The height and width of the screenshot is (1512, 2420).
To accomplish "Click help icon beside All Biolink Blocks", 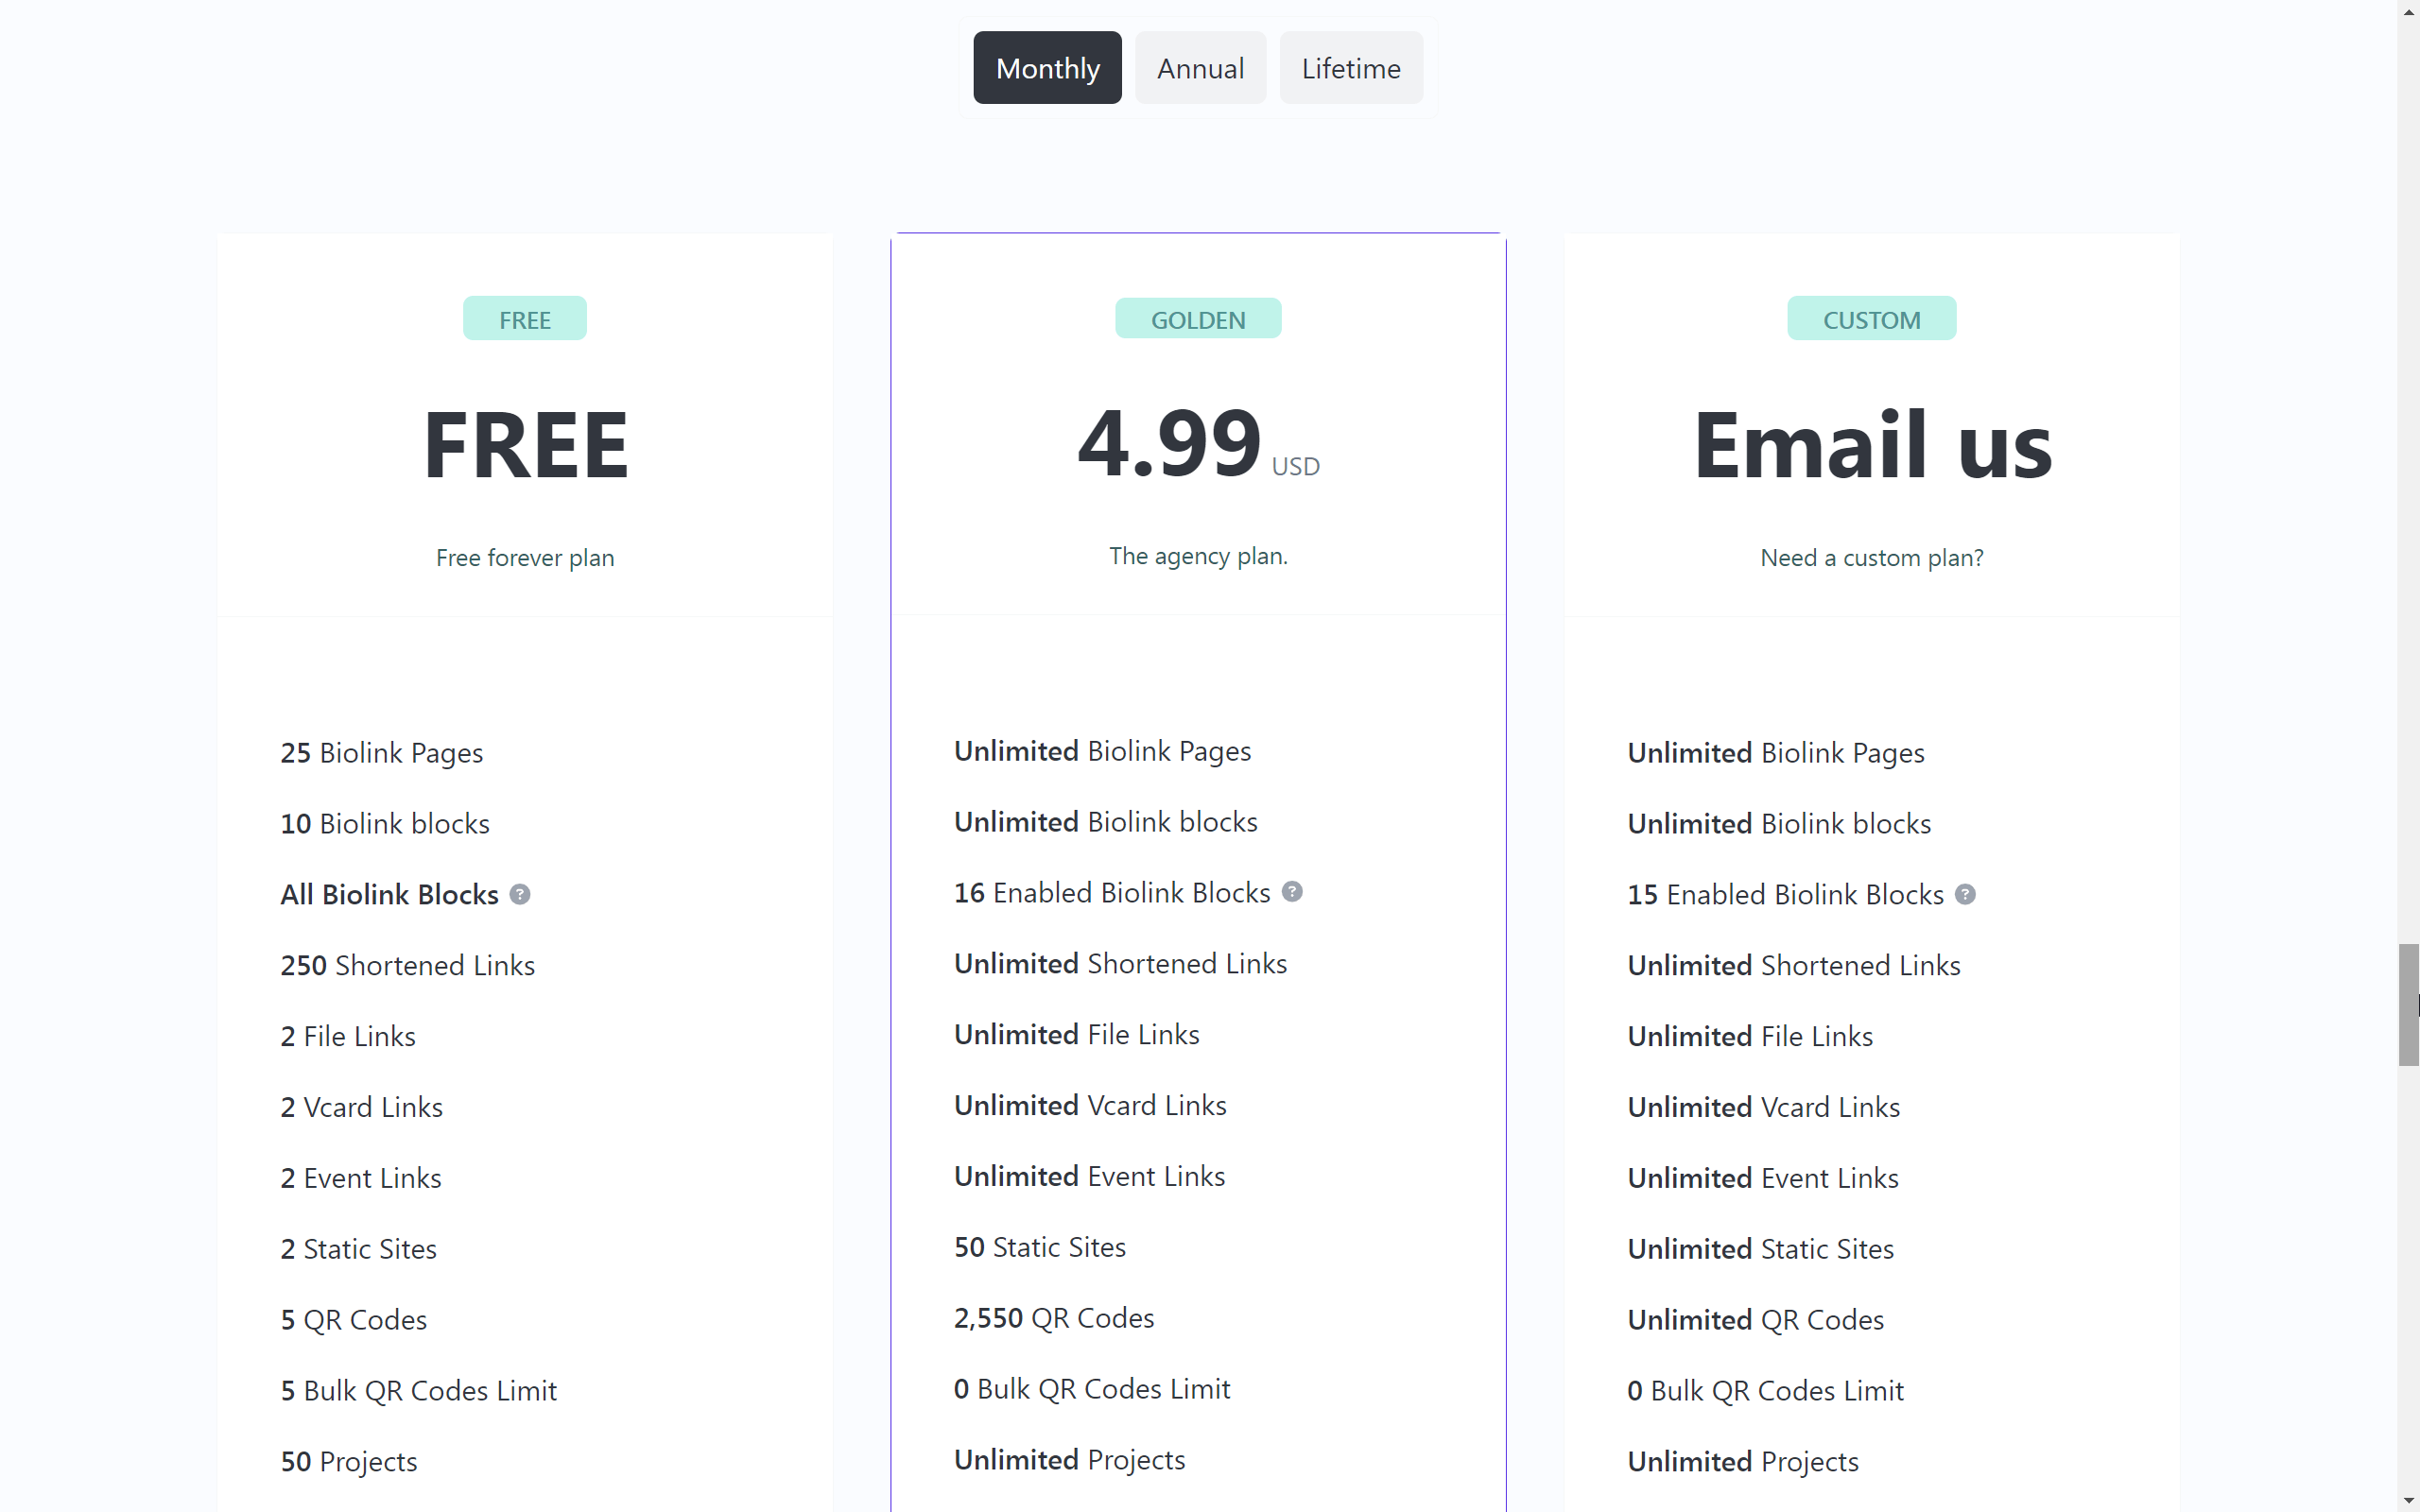I will click(x=520, y=894).
